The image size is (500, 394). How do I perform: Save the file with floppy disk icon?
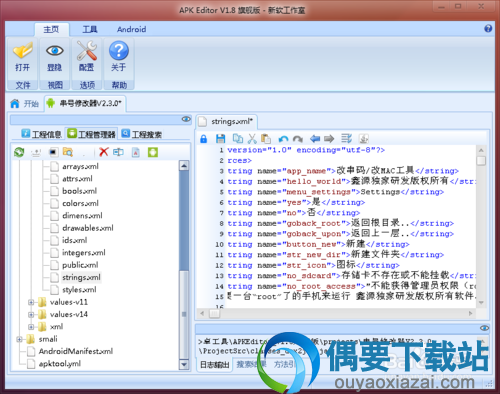[220, 139]
